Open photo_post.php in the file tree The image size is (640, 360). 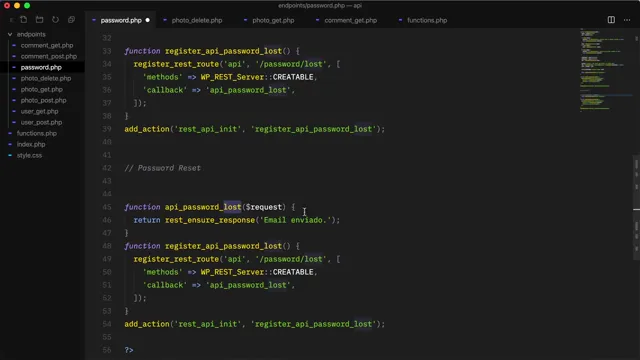pos(43,100)
